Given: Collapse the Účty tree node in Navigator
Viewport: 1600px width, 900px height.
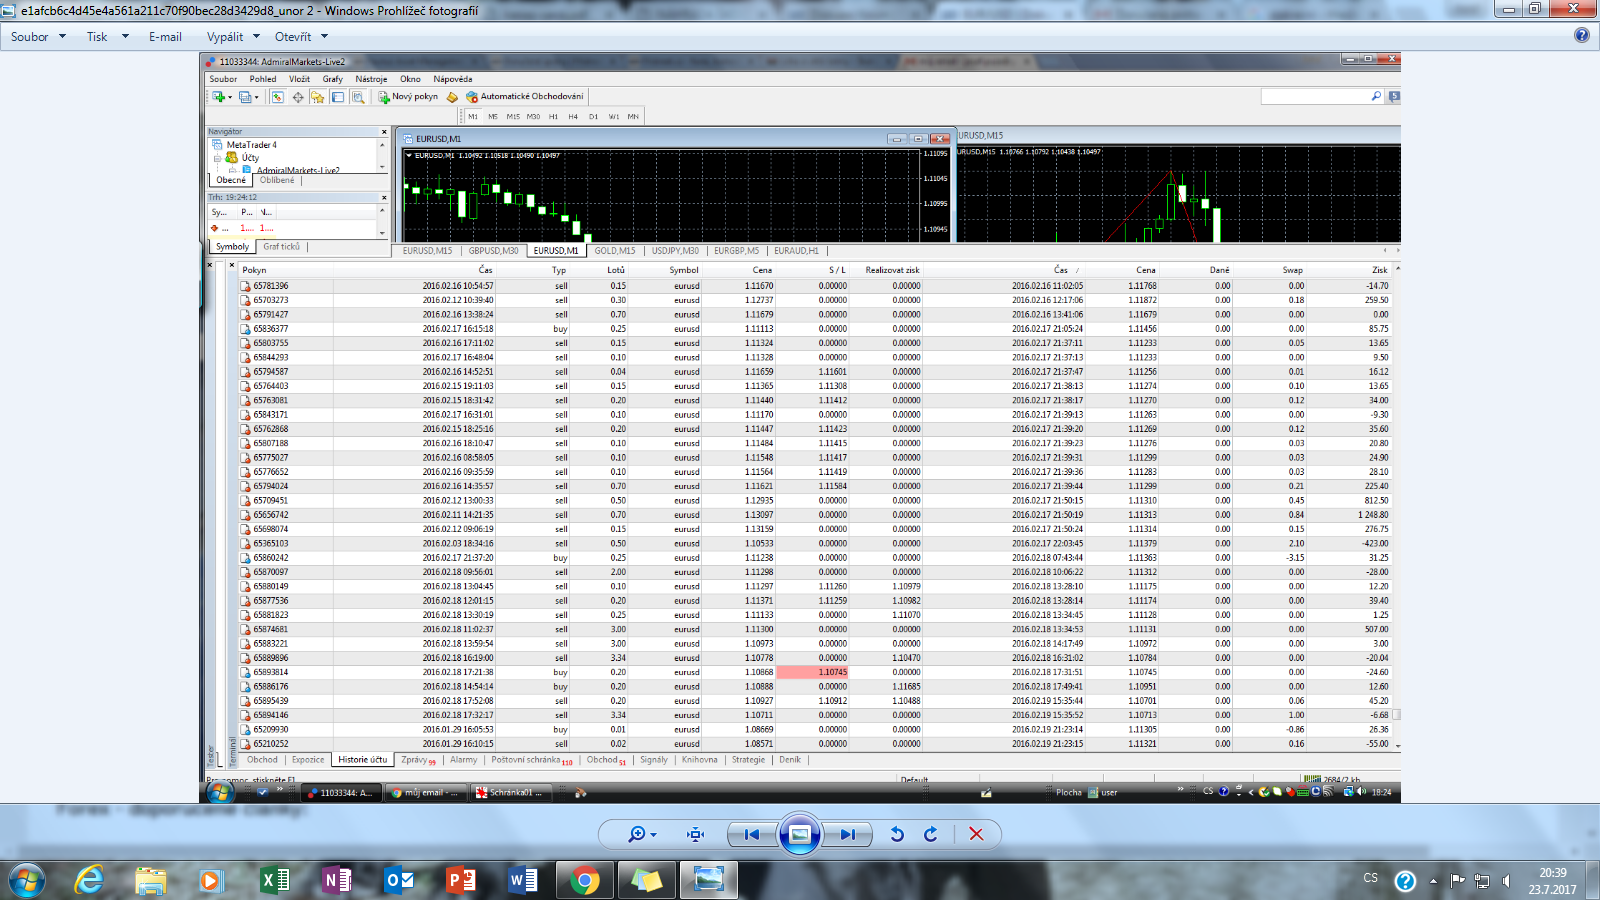Looking at the screenshot, I should (x=217, y=158).
